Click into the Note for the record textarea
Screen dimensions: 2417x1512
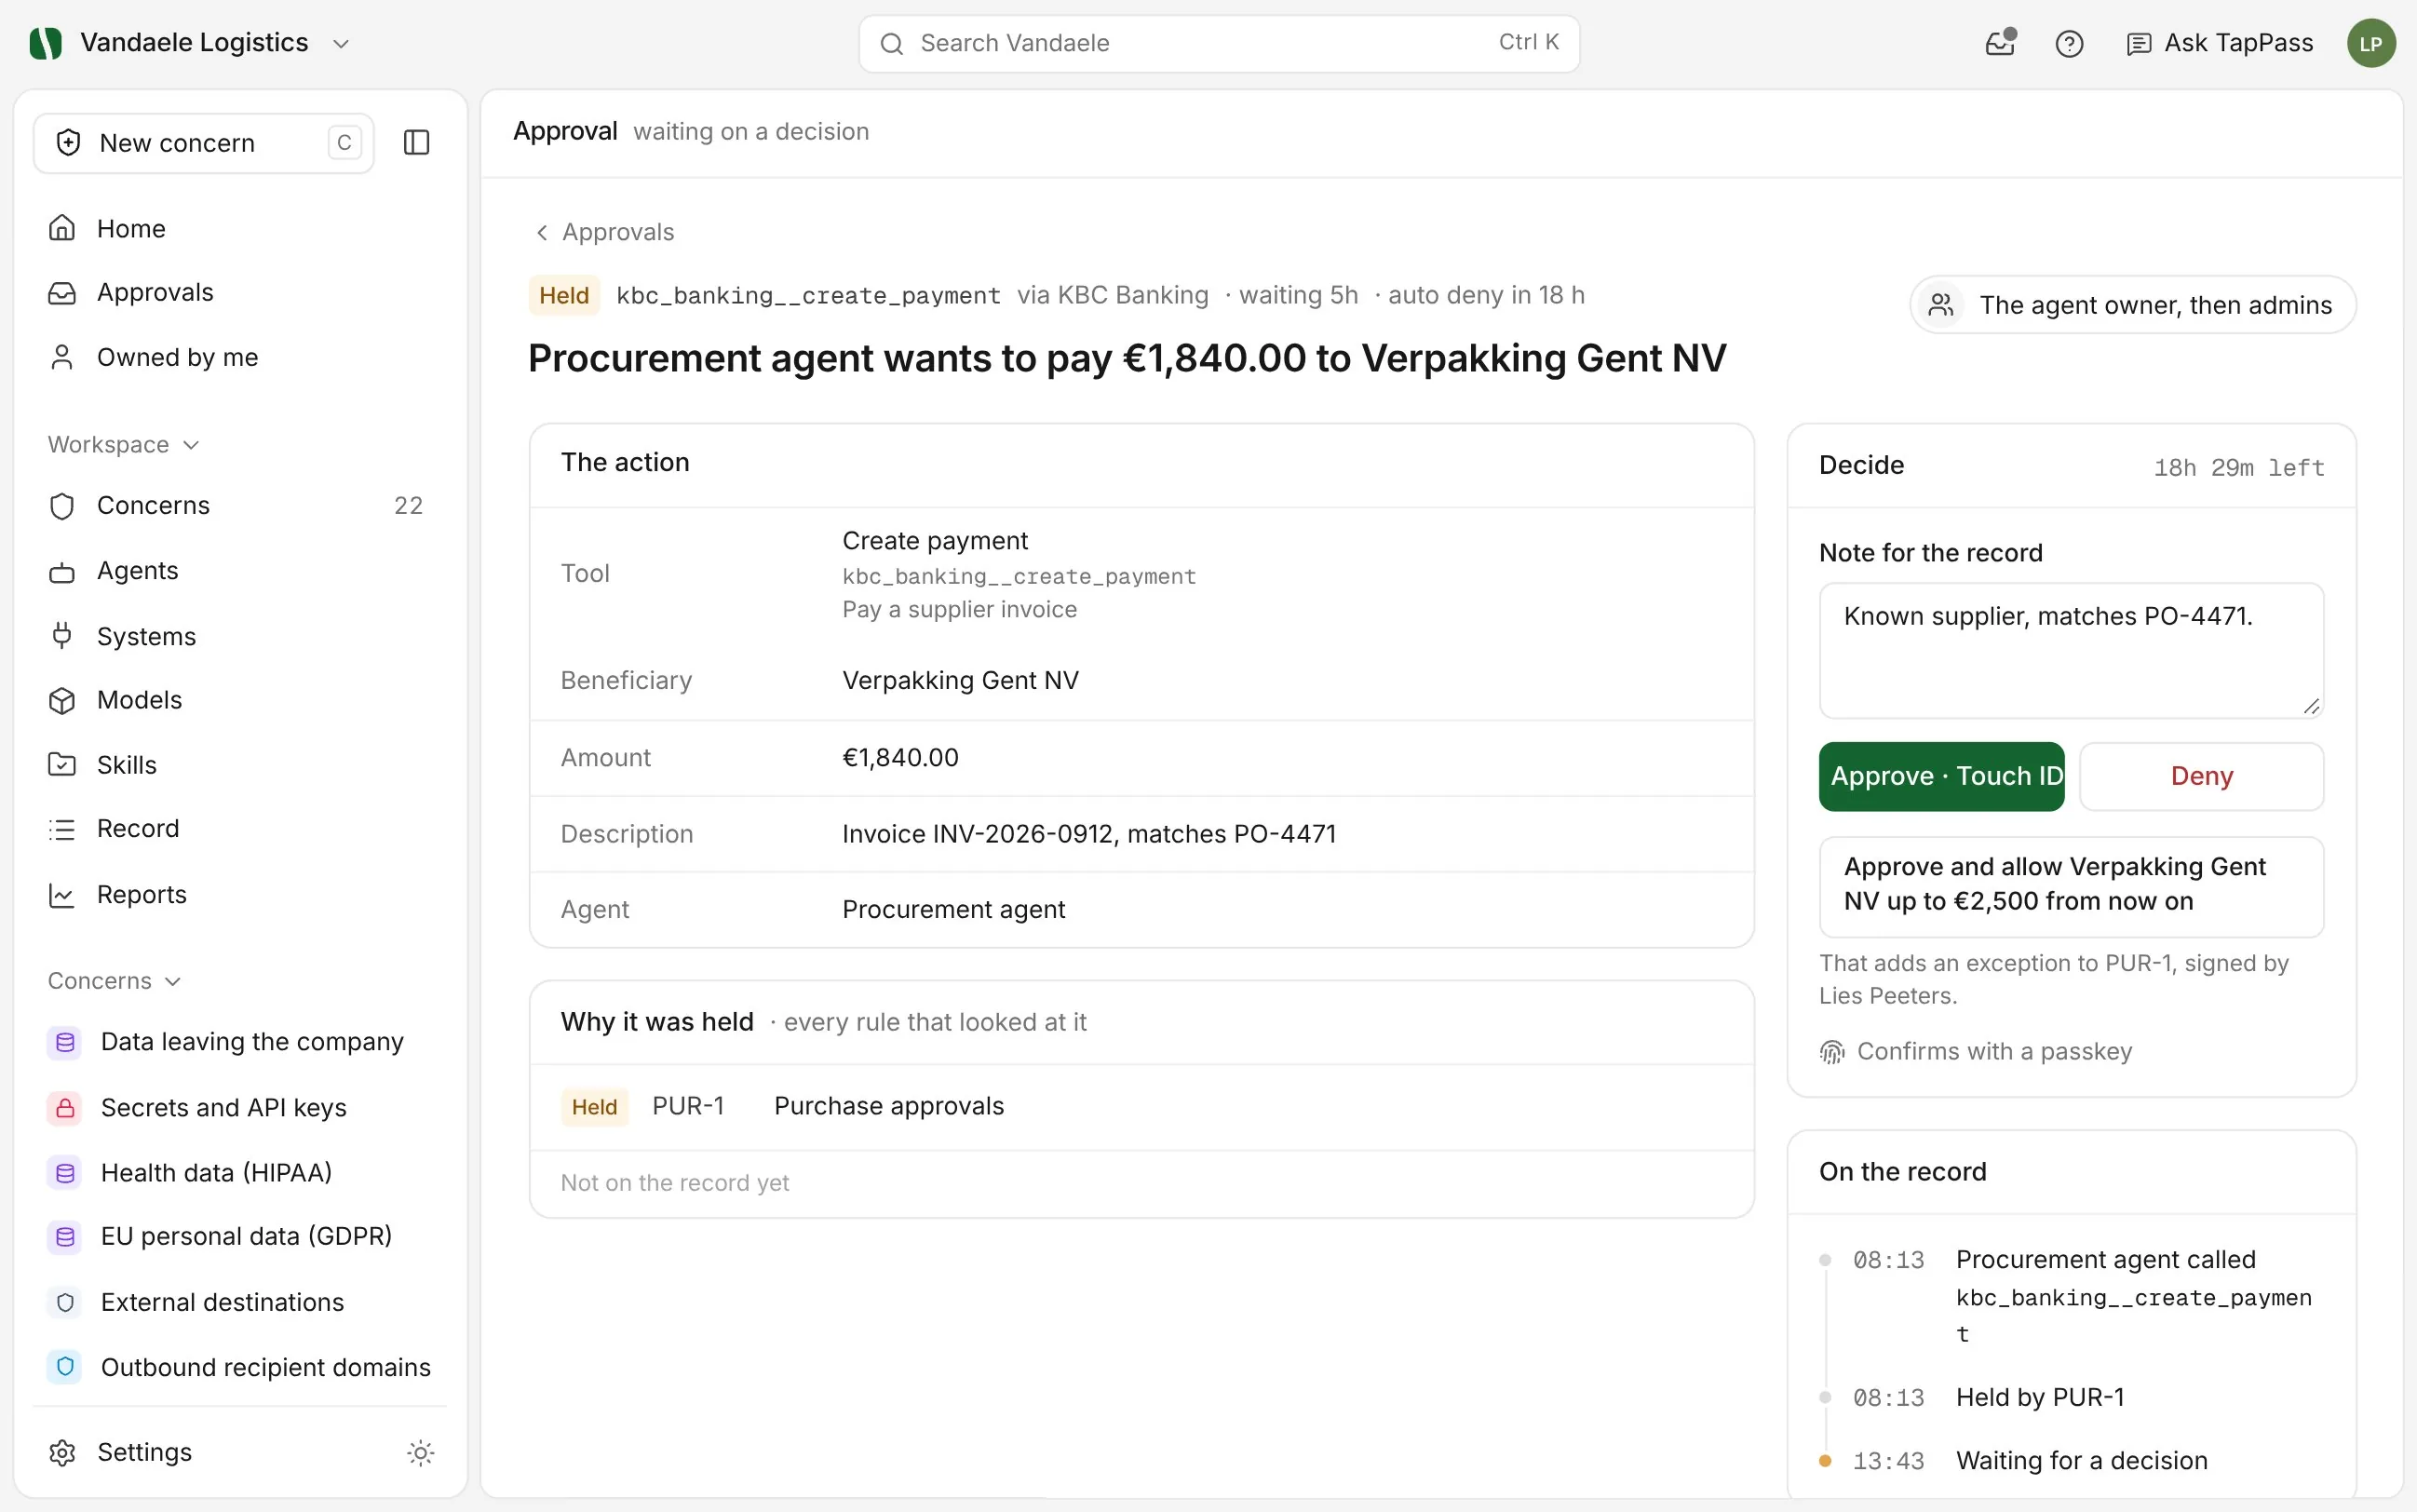click(2071, 650)
